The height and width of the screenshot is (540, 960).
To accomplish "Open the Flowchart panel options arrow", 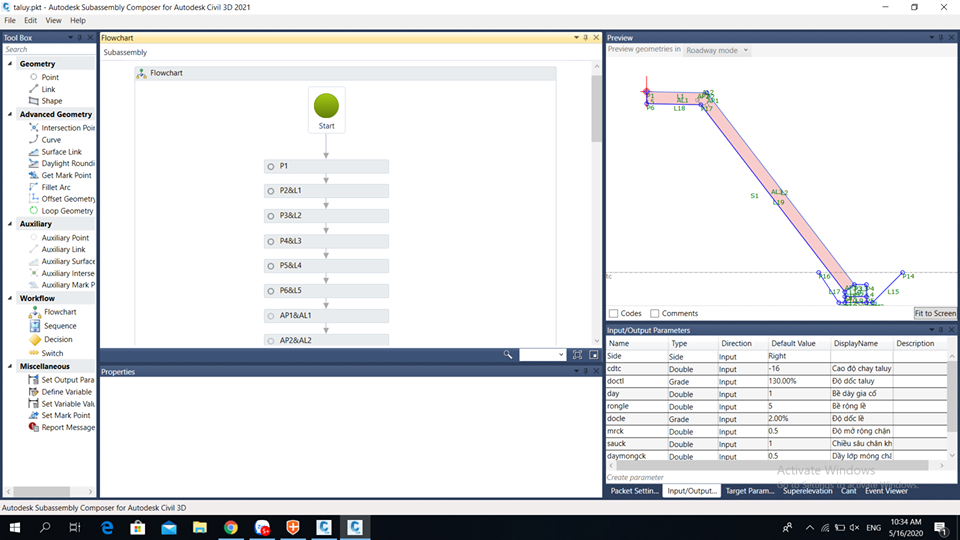I will tap(576, 38).
